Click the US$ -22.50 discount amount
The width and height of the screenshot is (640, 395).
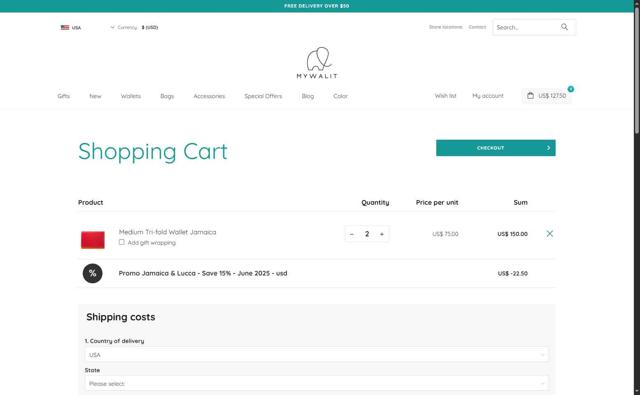pyautogui.click(x=513, y=273)
